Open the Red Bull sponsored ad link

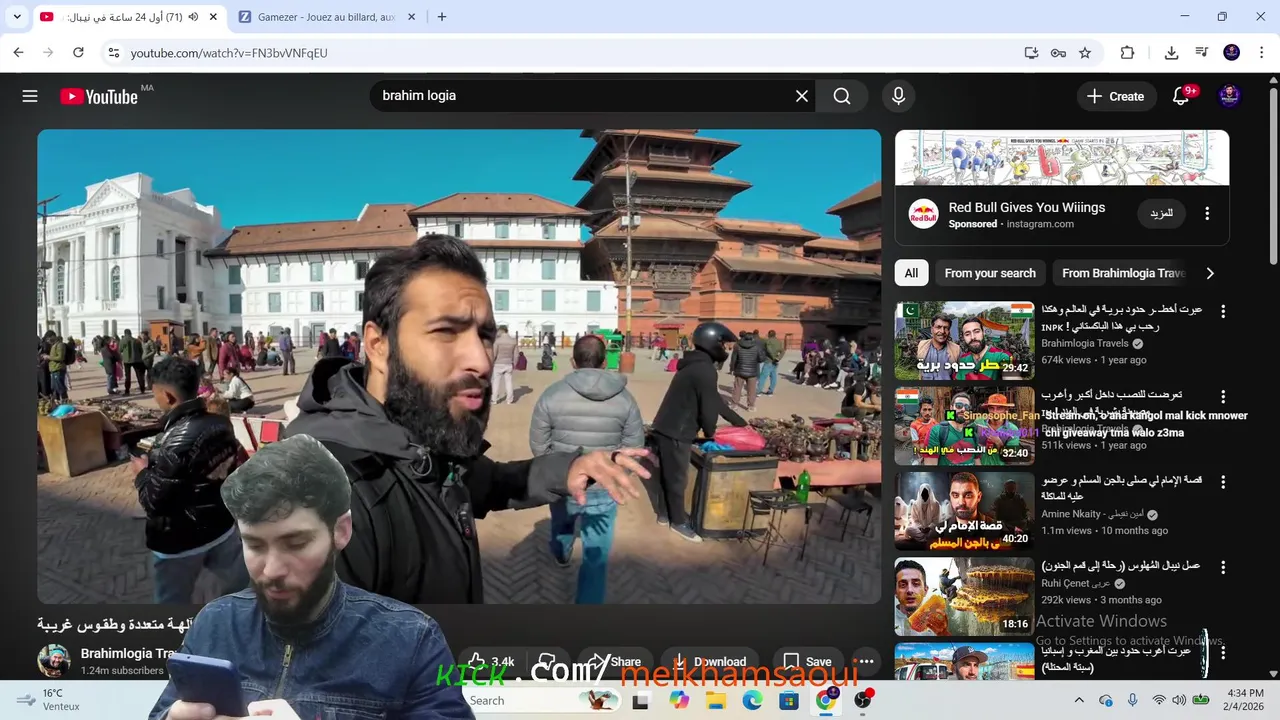point(1027,208)
